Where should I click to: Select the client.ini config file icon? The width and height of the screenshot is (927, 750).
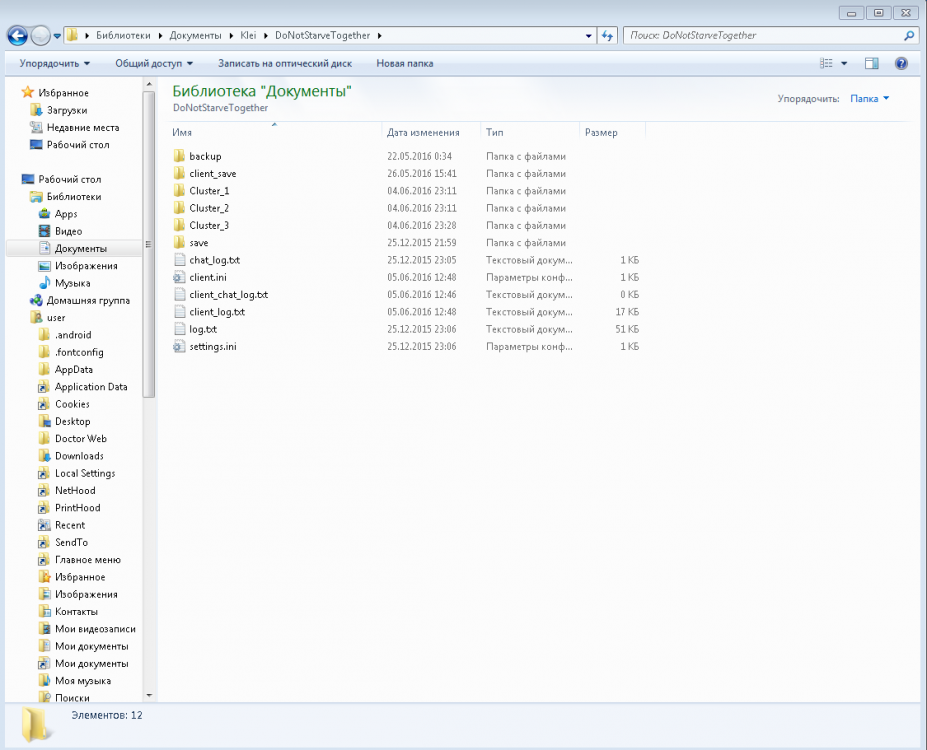pyautogui.click(x=179, y=277)
